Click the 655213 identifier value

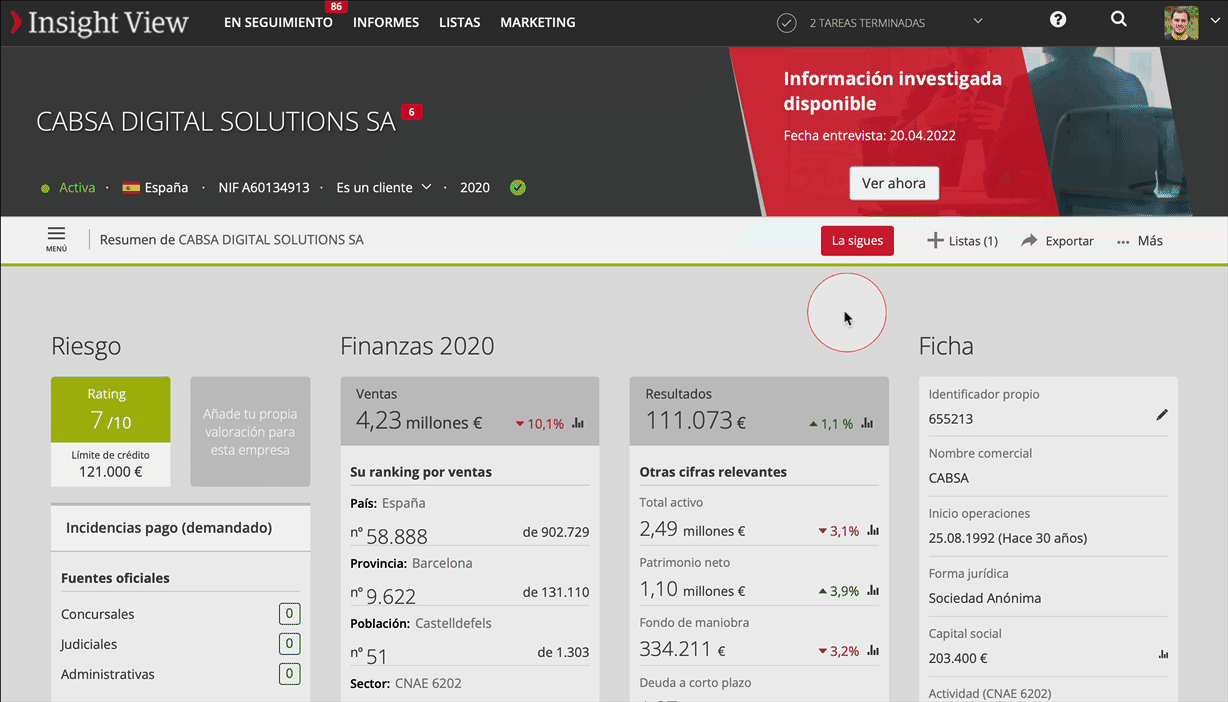tap(951, 419)
